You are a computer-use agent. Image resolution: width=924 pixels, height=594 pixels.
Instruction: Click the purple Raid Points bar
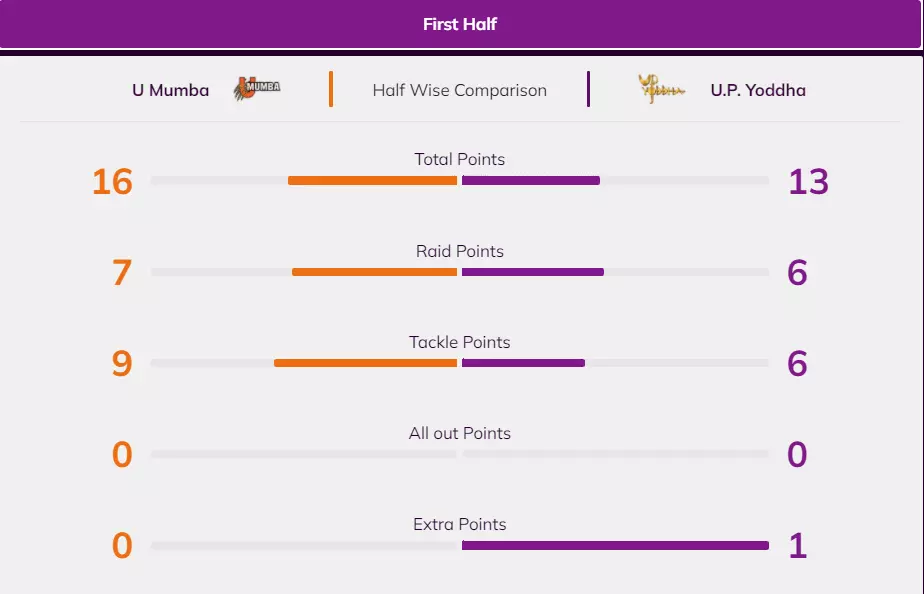click(x=533, y=272)
